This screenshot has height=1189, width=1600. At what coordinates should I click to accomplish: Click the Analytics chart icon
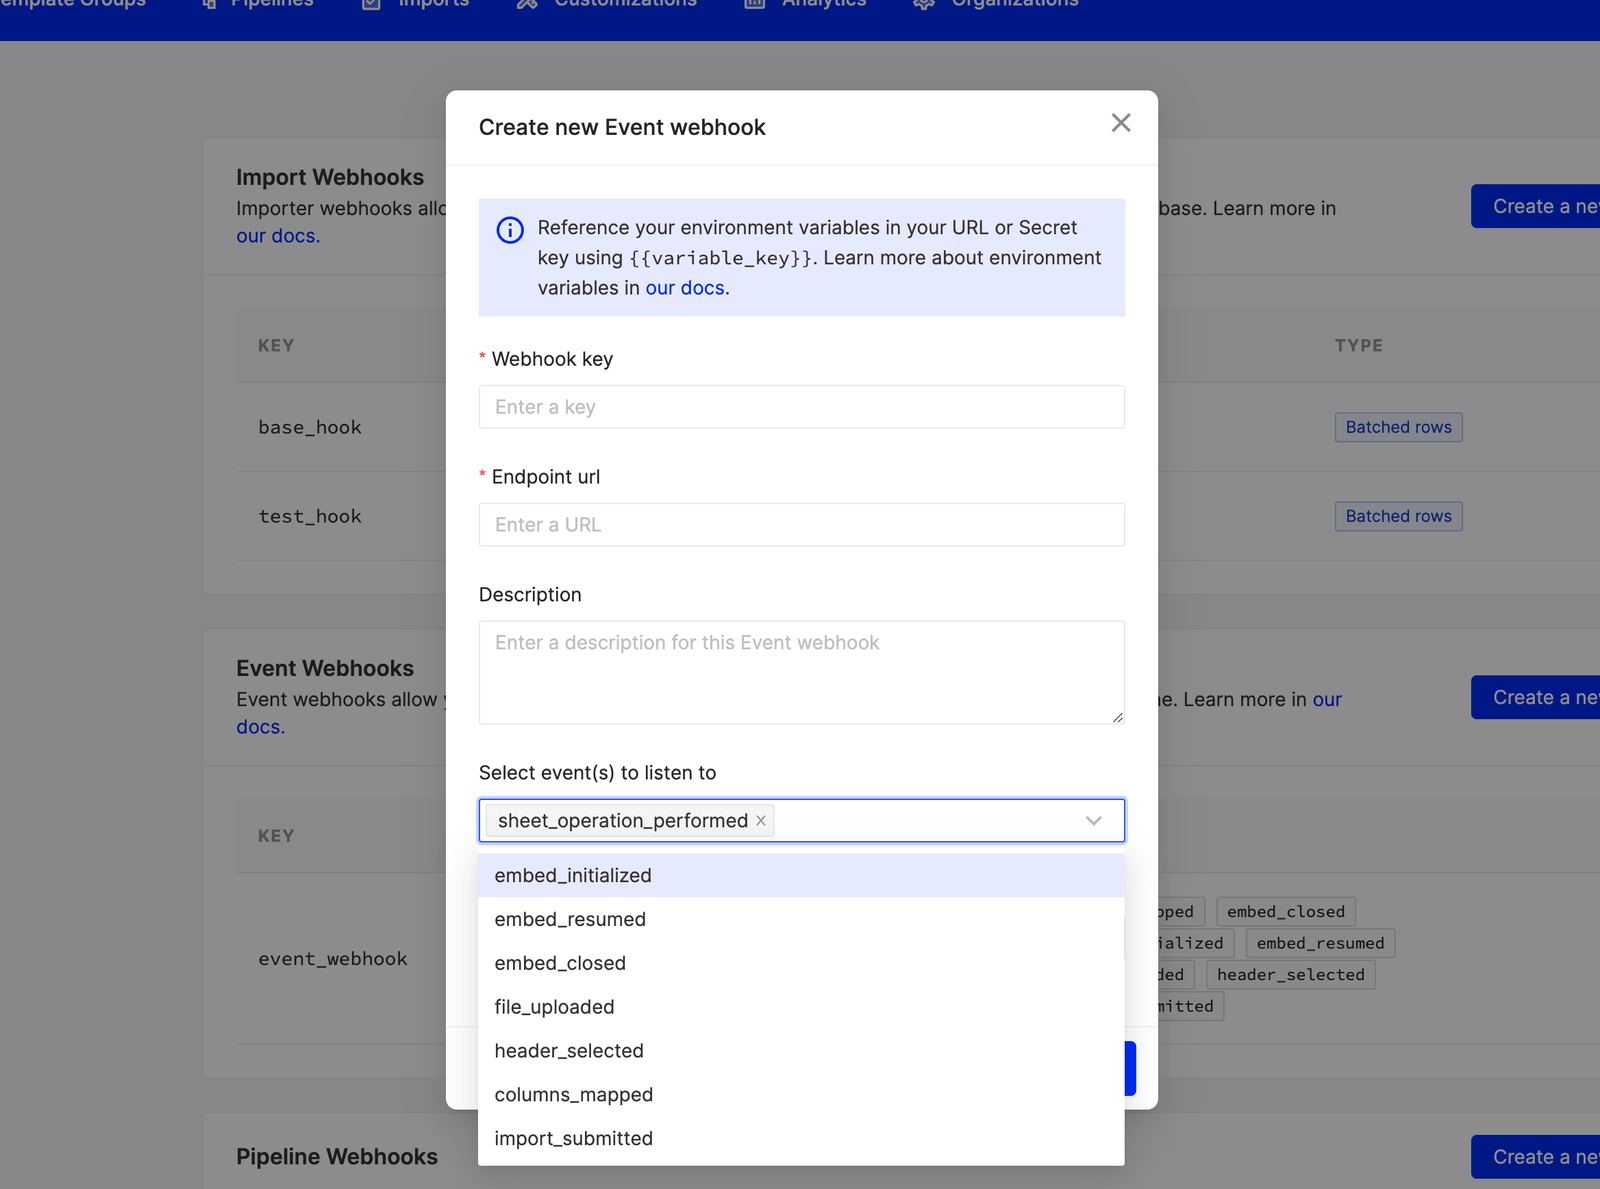click(x=754, y=4)
